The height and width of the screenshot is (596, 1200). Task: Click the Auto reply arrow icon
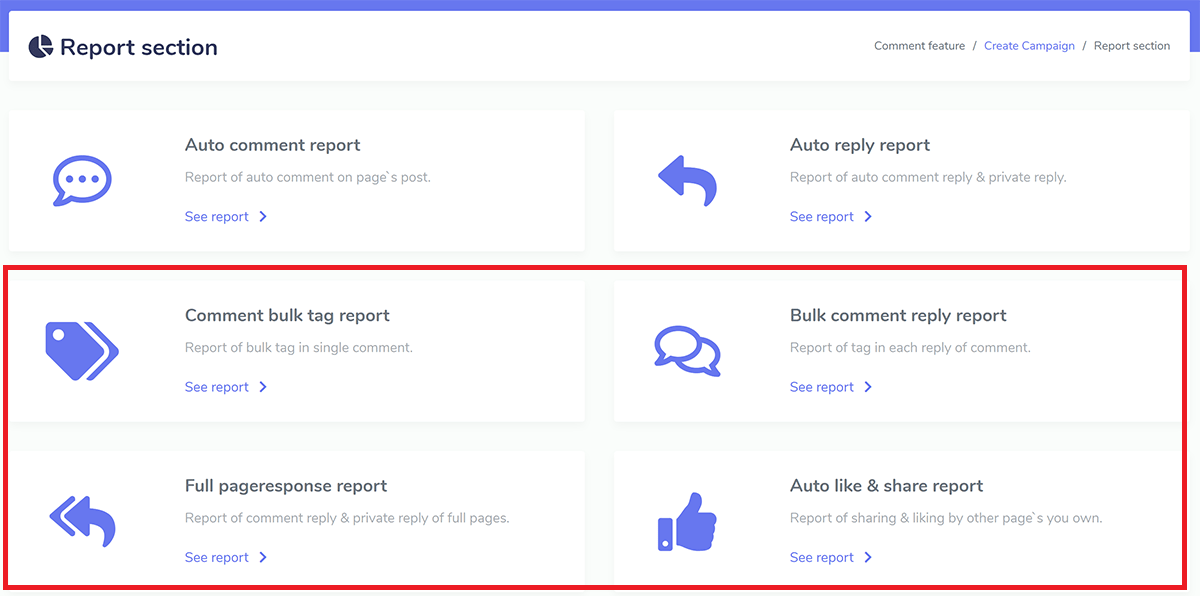pos(687,181)
